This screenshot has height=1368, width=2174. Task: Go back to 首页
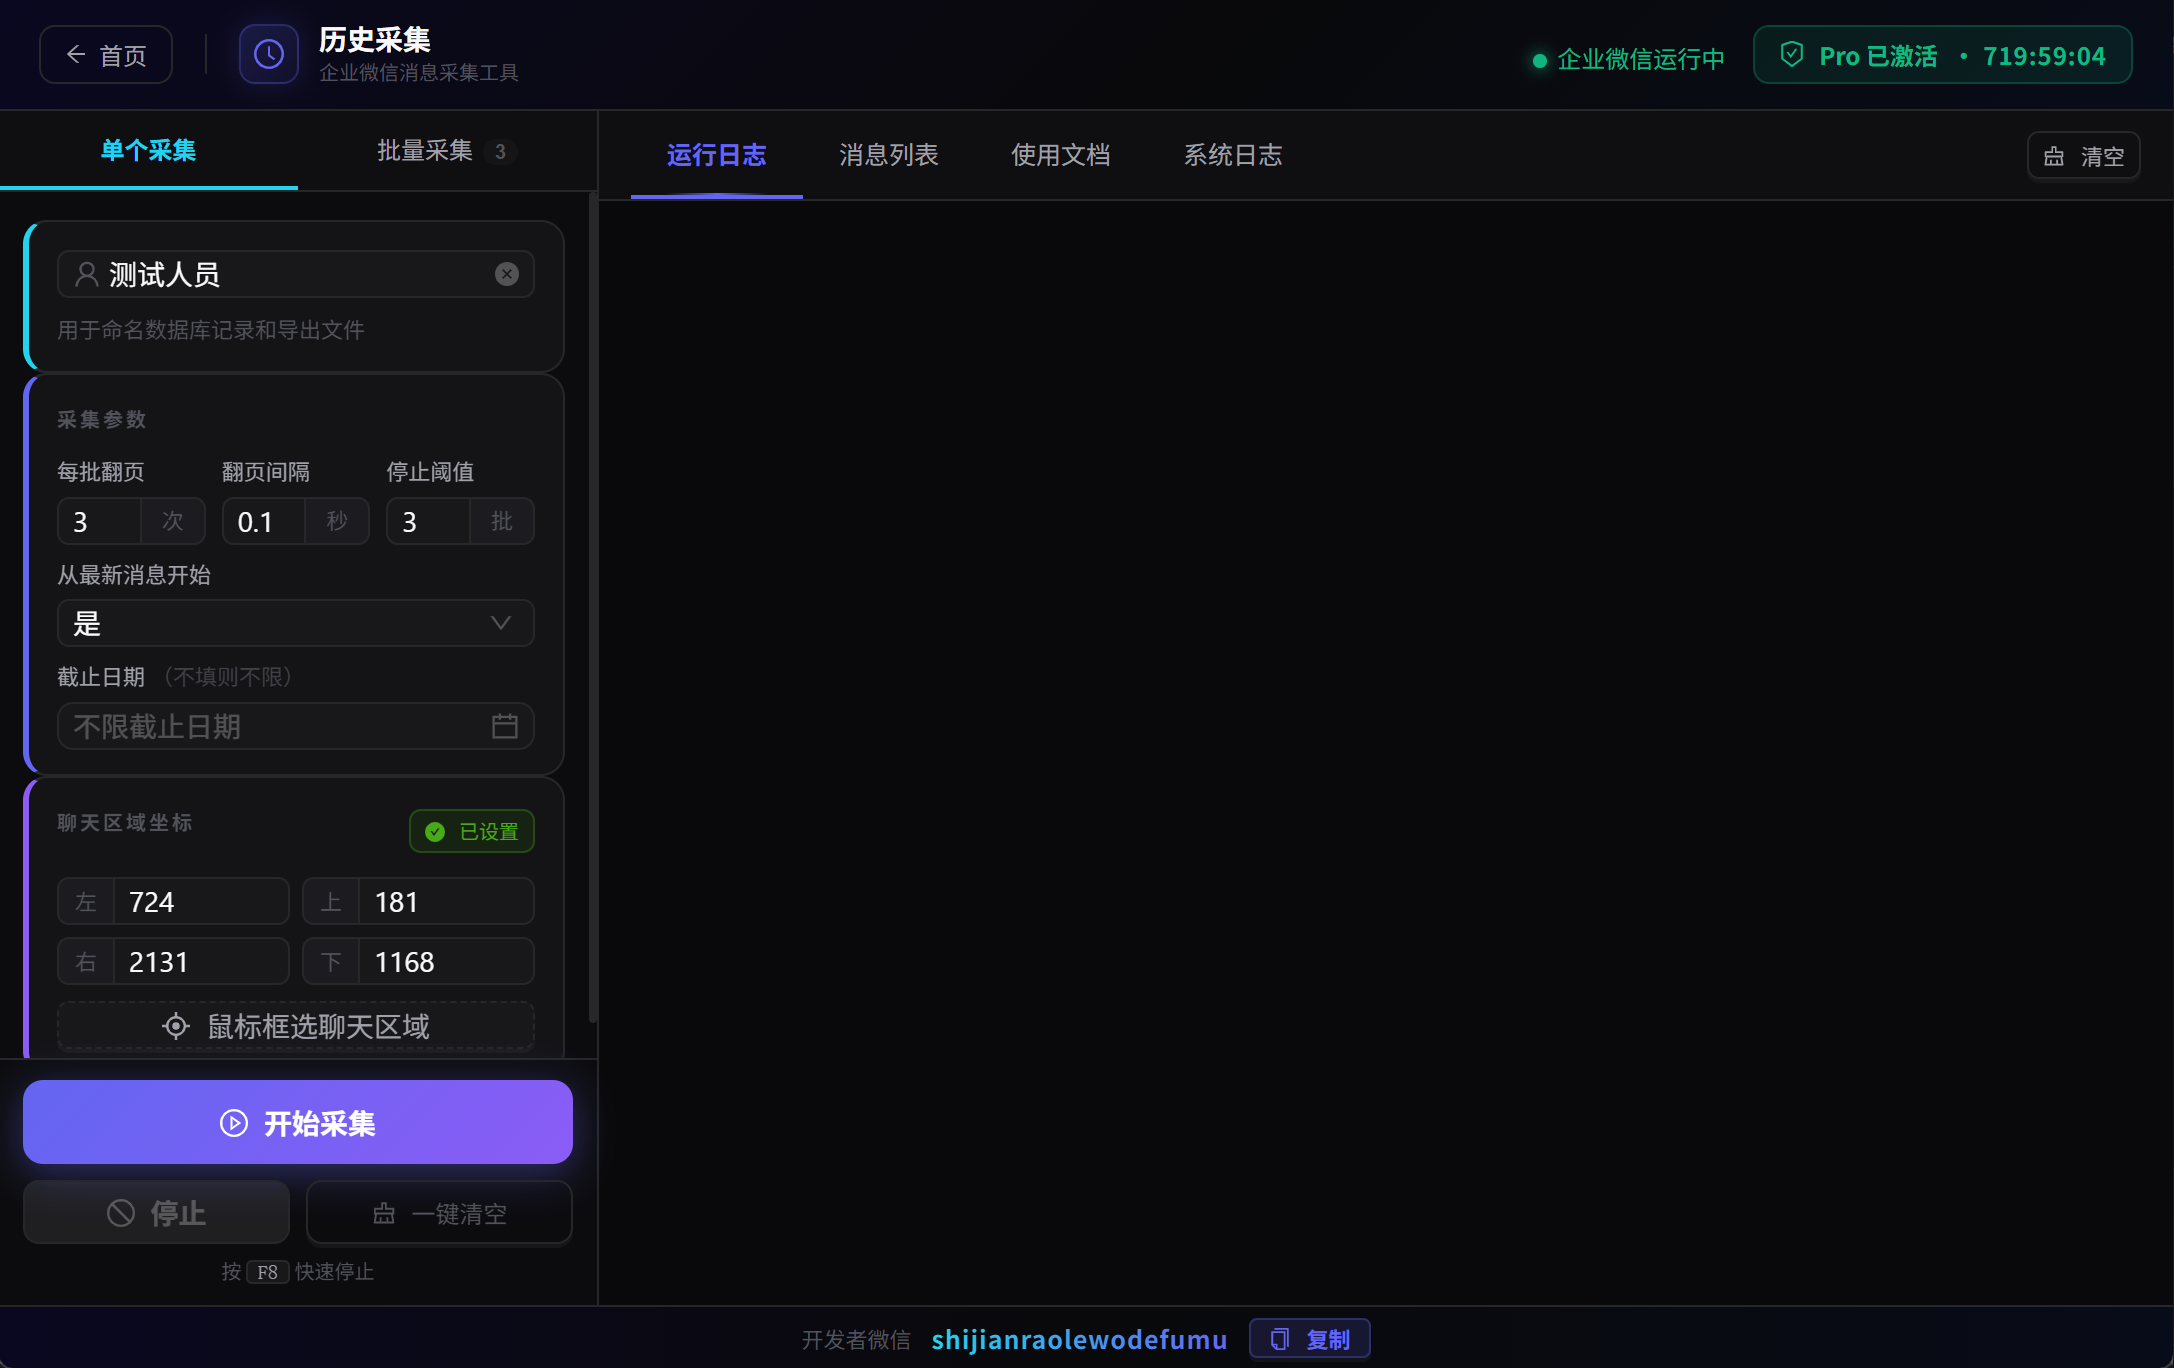pyautogui.click(x=106, y=54)
